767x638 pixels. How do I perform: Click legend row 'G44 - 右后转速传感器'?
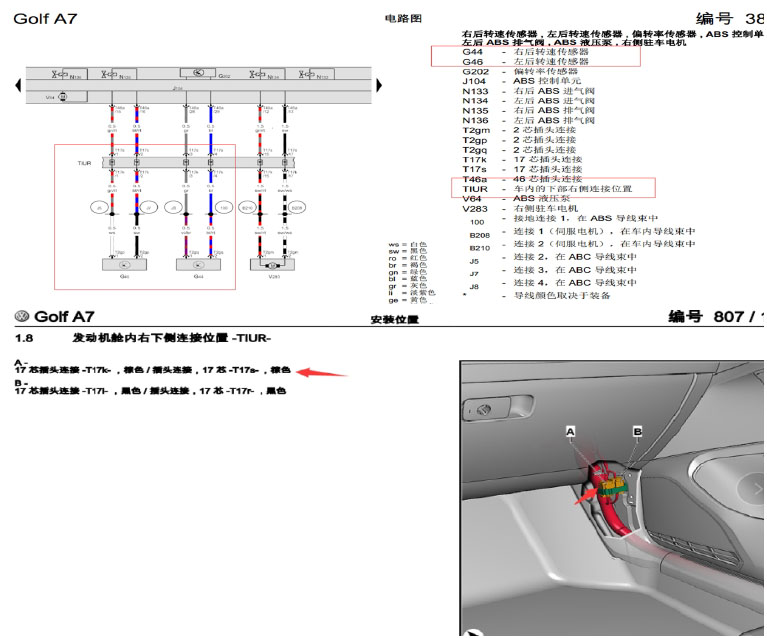(526, 51)
